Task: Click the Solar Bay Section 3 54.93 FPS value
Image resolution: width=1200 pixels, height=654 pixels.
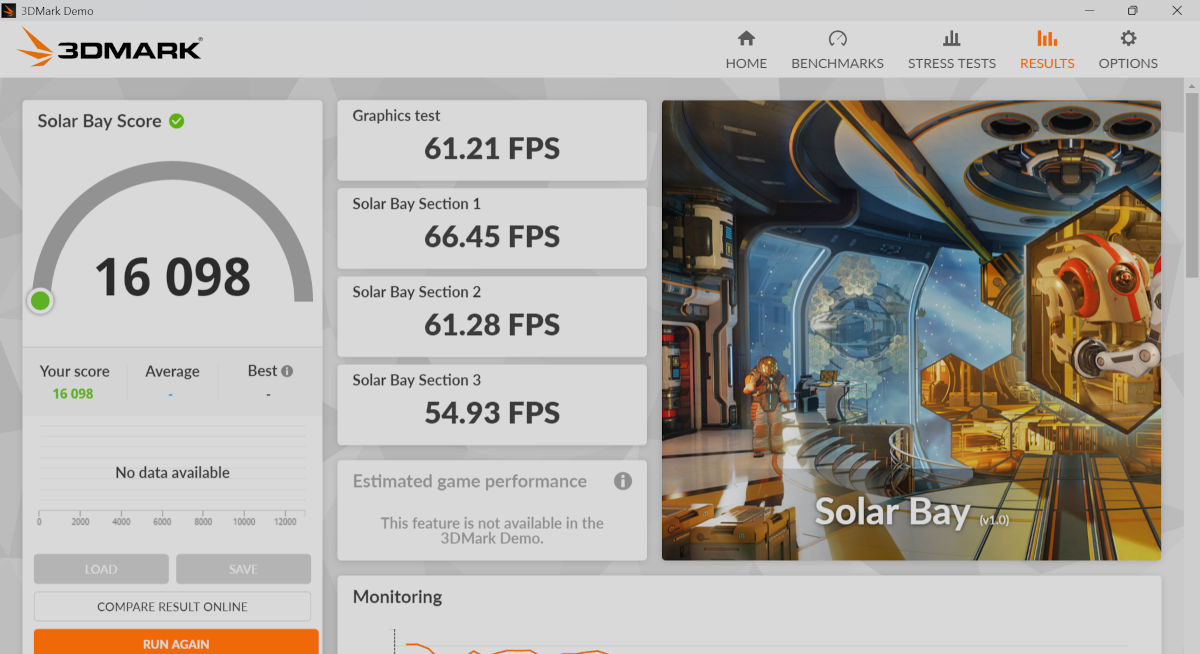Action: [492, 413]
